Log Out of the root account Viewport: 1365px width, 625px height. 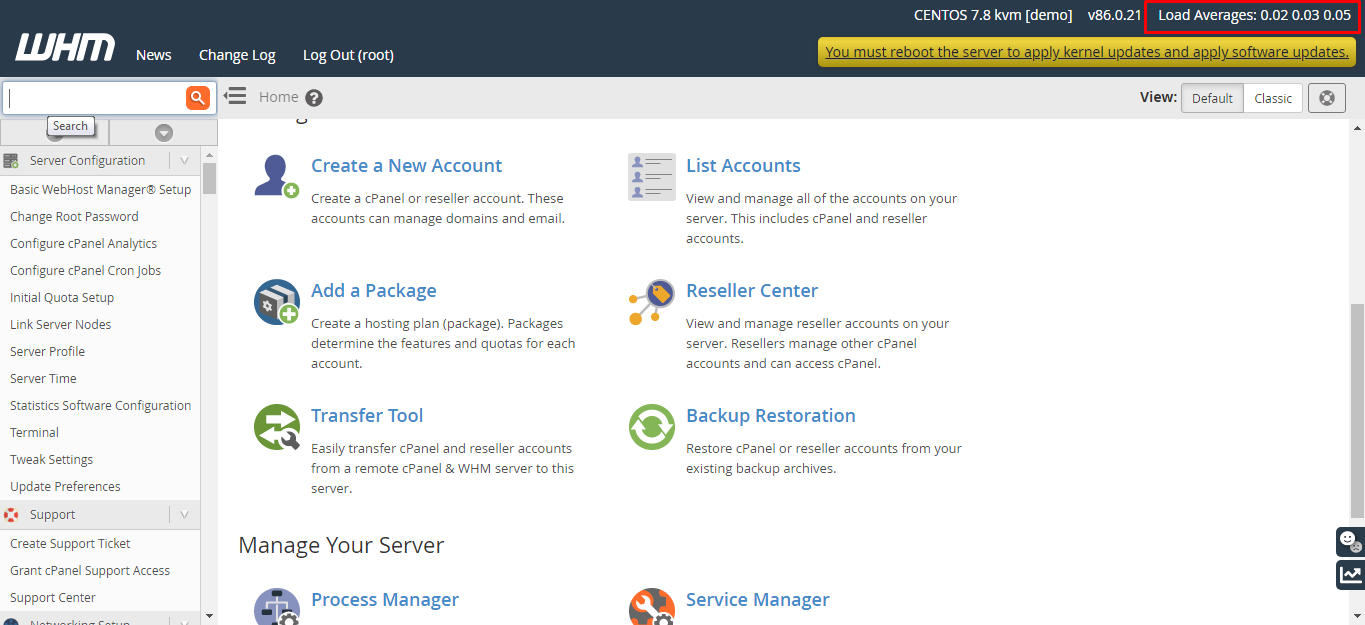tap(348, 55)
